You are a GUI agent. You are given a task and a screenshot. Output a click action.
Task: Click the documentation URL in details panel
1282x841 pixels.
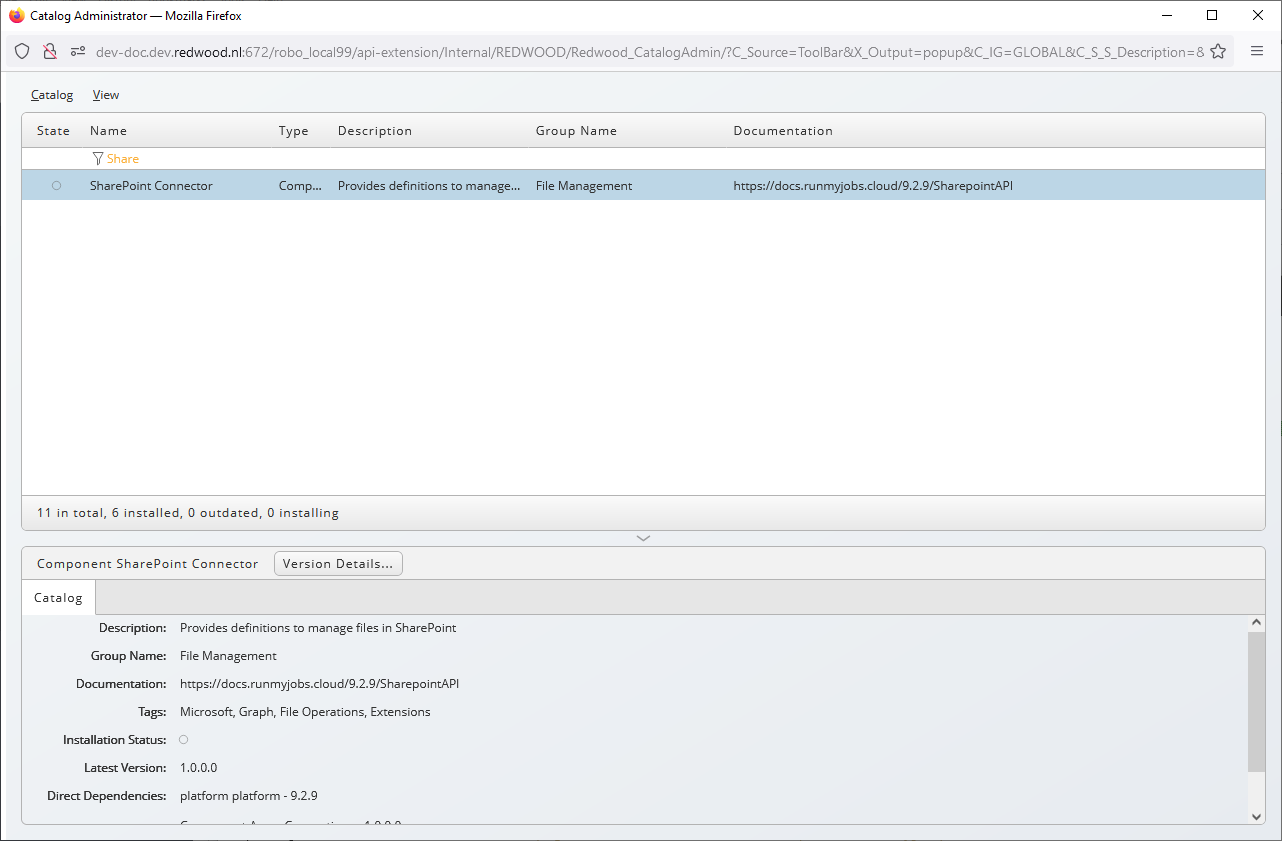coord(319,684)
